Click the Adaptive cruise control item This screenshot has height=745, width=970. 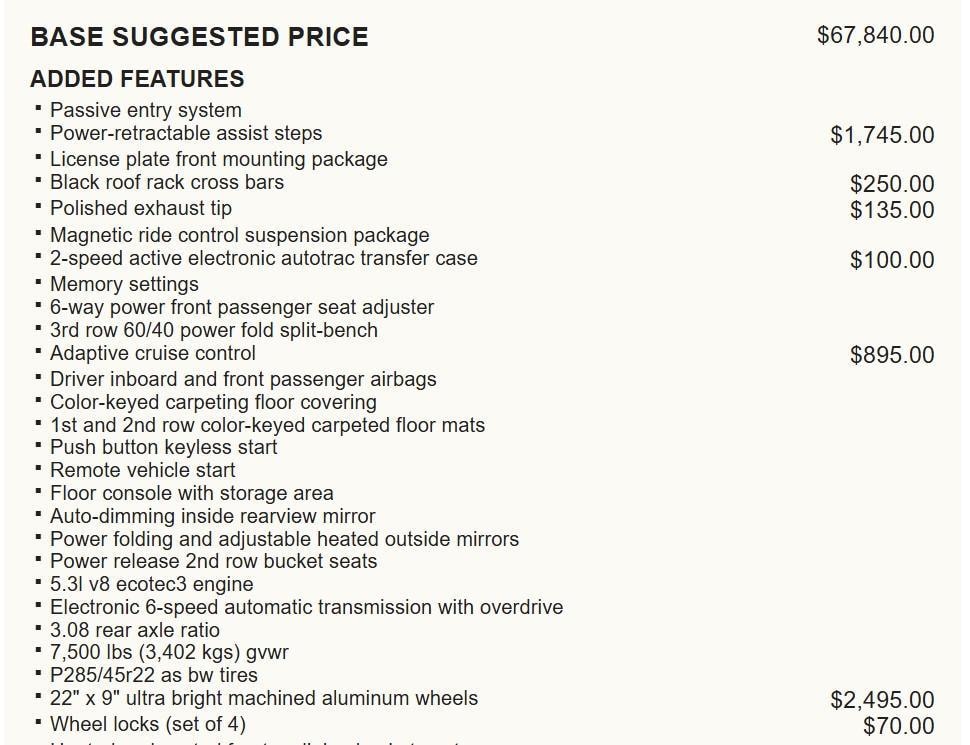pos(153,353)
